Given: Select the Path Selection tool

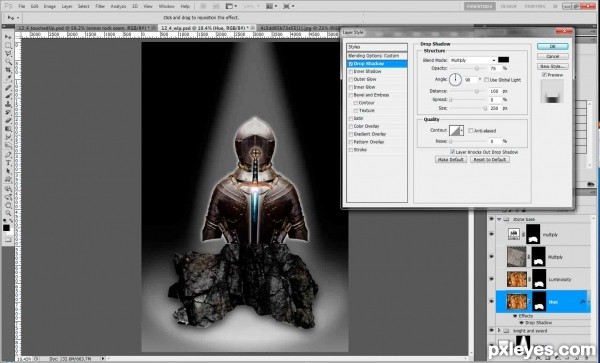Looking at the screenshot, I should point(8,171).
